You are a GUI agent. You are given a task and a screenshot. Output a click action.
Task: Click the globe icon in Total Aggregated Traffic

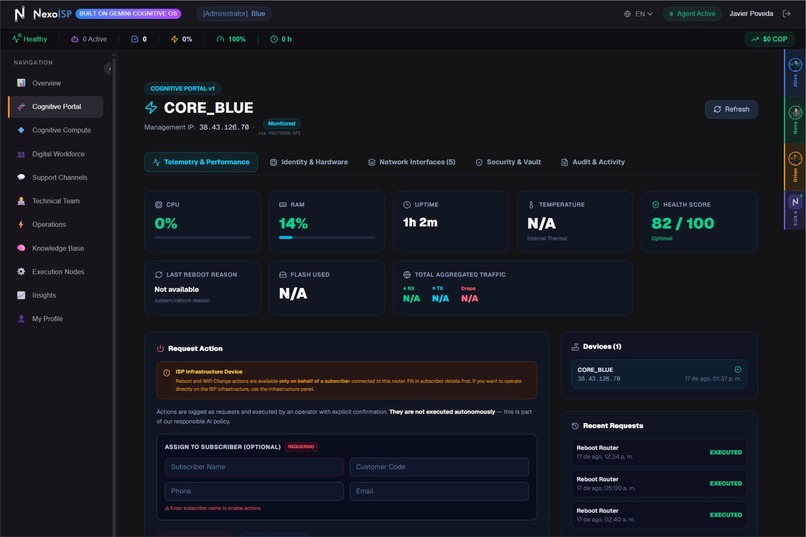[407, 275]
